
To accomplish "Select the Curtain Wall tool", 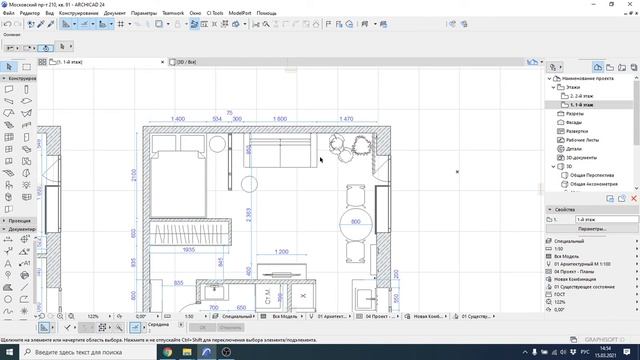I will tap(9, 137).
